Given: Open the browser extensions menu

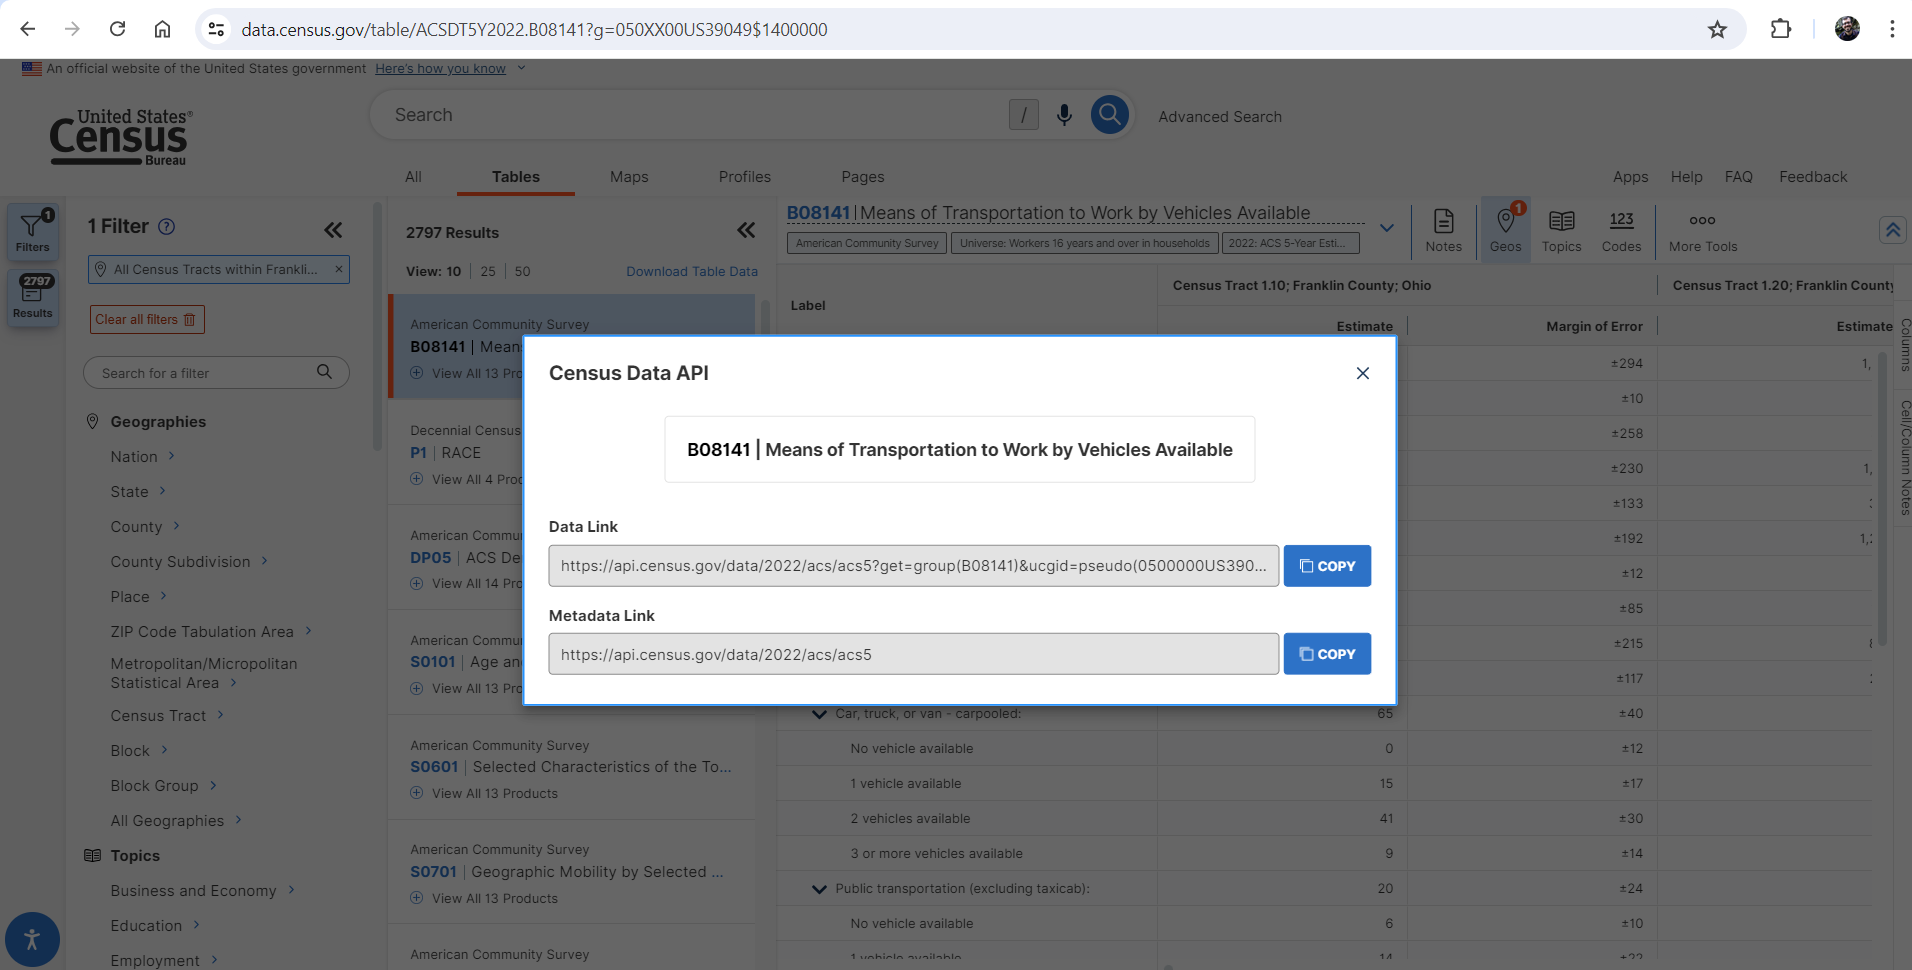Looking at the screenshot, I should [x=1781, y=29].
